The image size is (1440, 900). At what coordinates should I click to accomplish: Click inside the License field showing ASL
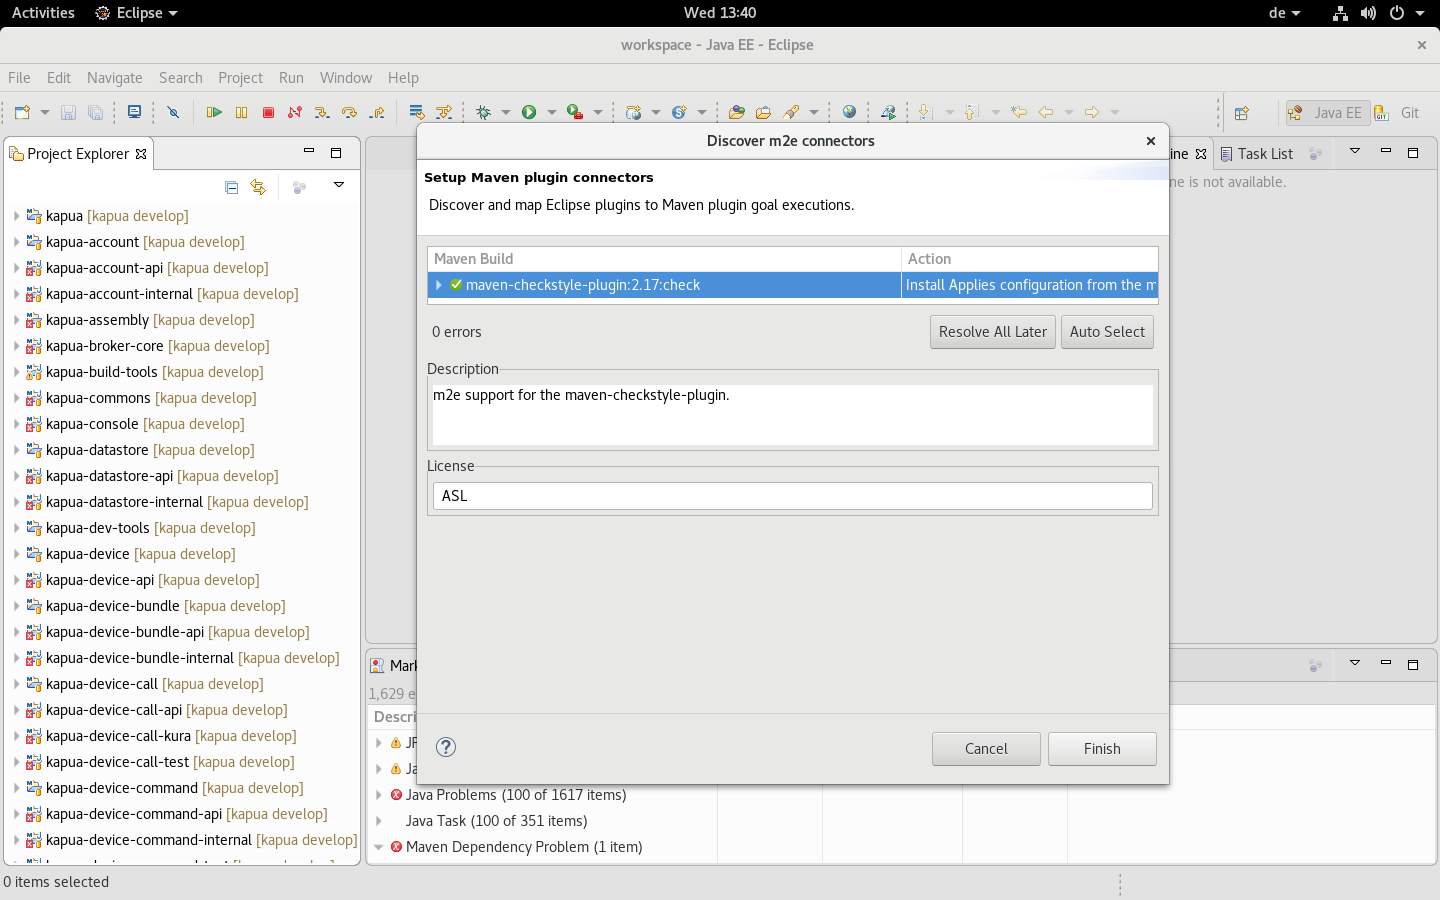791,495
